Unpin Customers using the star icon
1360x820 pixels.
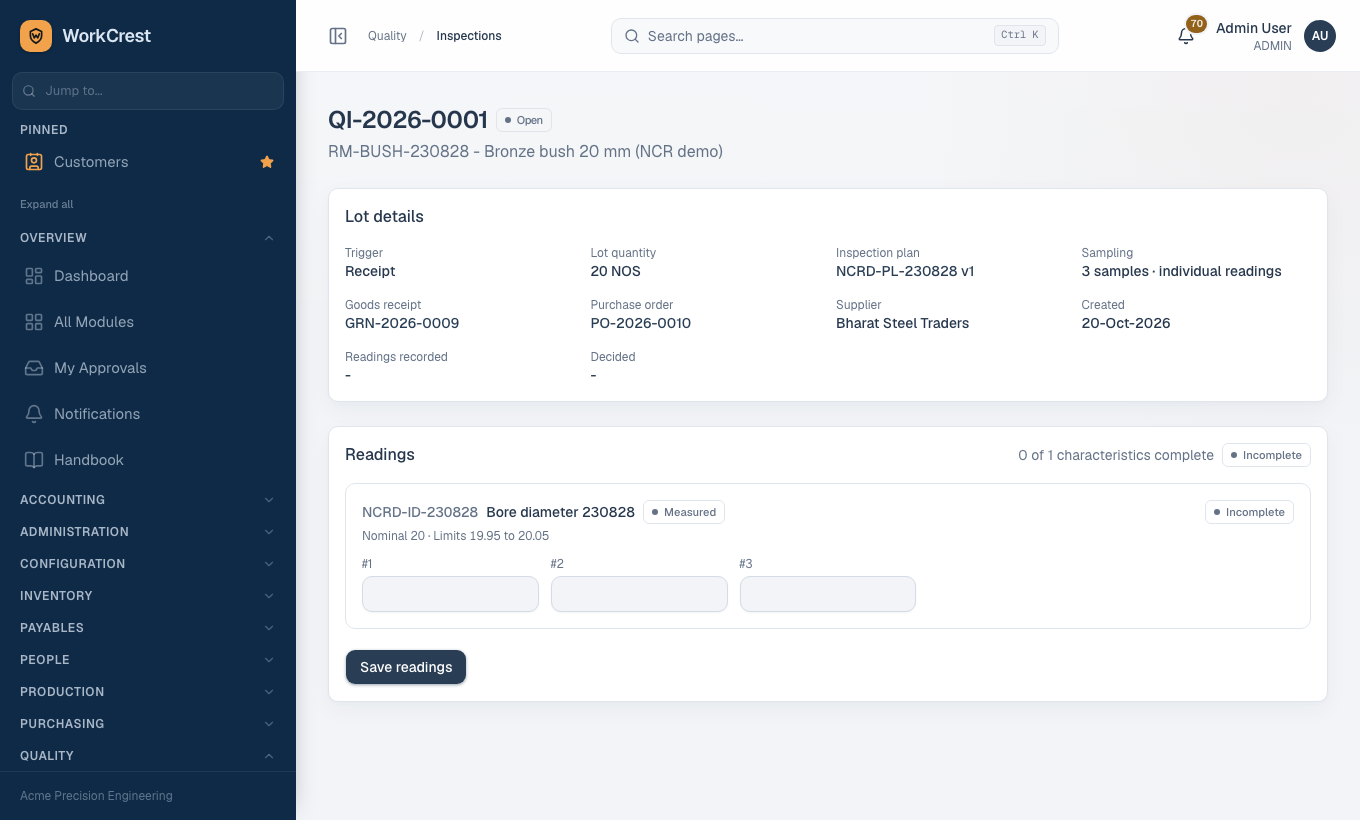[267, 162]
